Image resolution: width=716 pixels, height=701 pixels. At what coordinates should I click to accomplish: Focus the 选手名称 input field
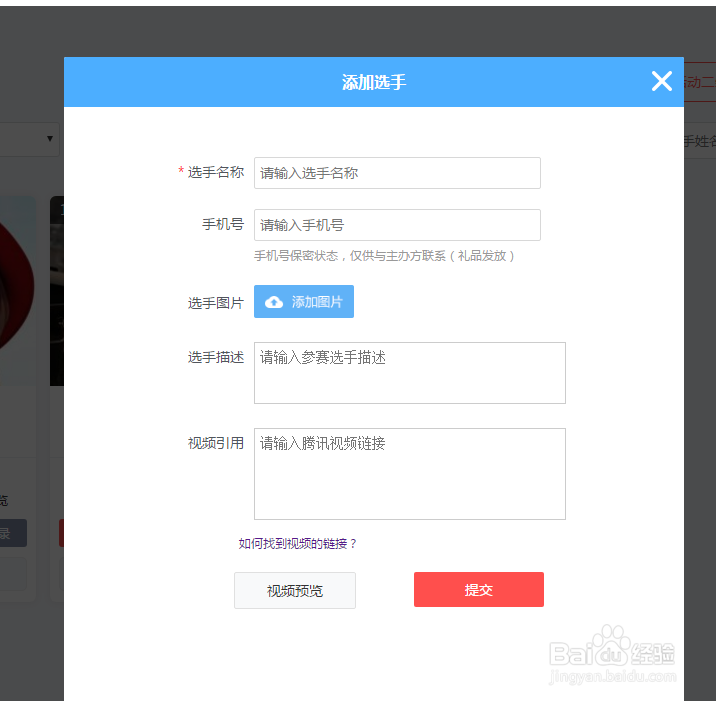(x=397, y=173)
